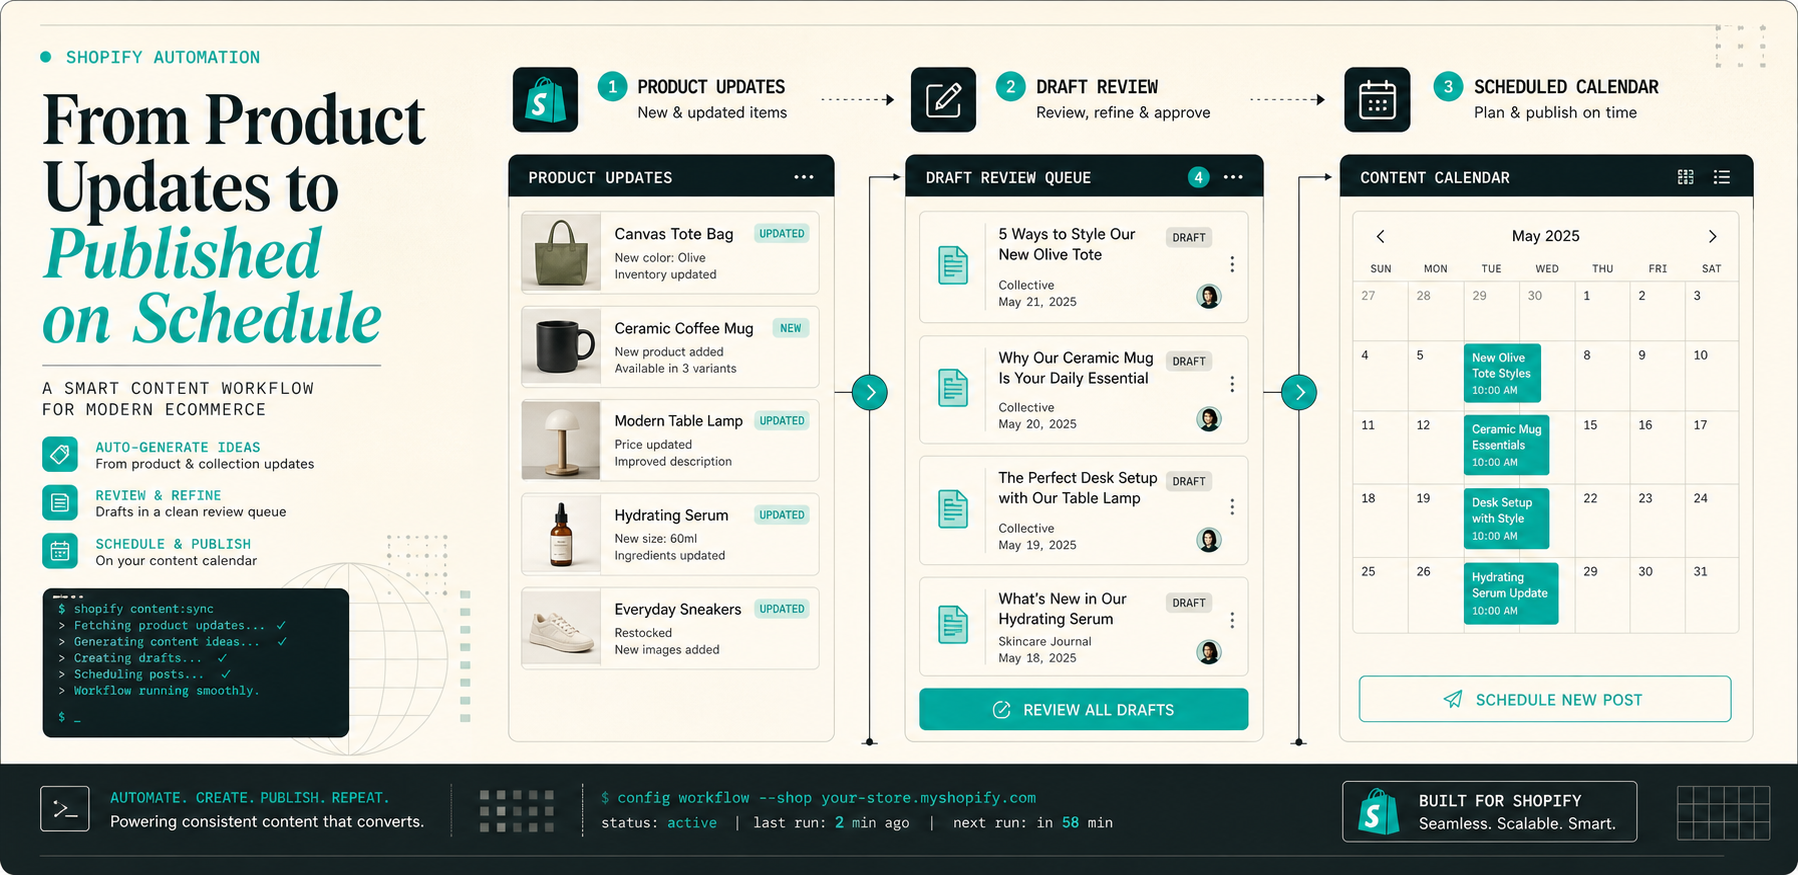
Task: Go to previous month in Content Calendar
Action: click(x=1380, y=236)
